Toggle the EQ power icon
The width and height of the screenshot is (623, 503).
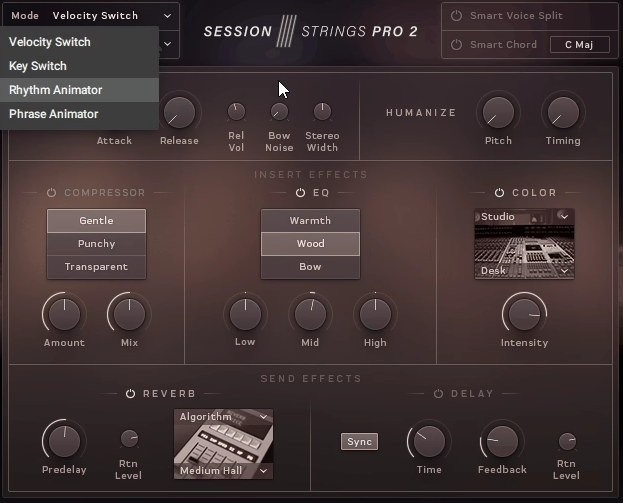click(300, 193)
